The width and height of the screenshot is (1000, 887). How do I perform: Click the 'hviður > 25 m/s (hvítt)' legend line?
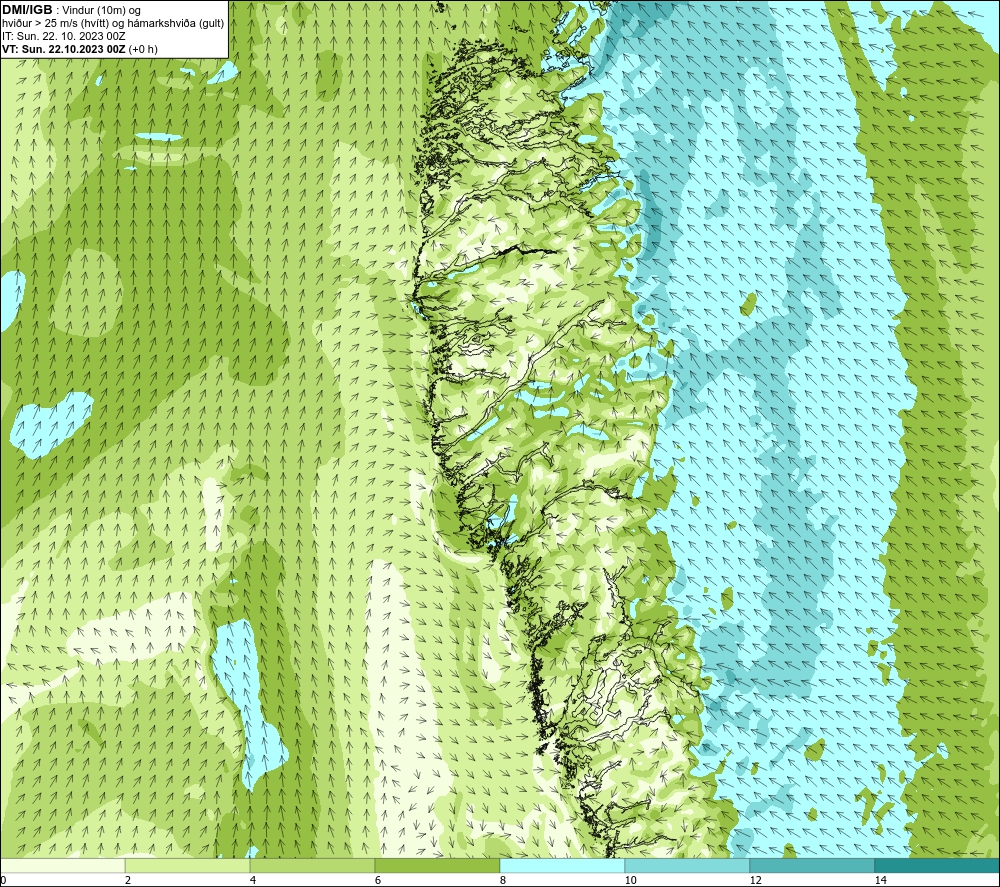click(x=113, y=23)
